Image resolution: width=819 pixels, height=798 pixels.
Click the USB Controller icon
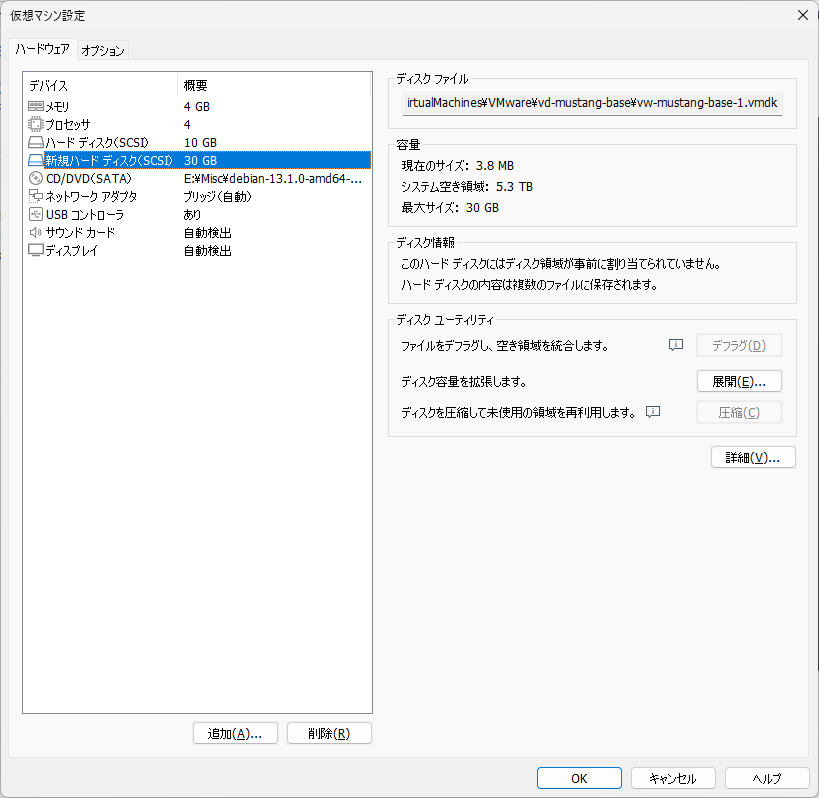[x=36, y=214]
